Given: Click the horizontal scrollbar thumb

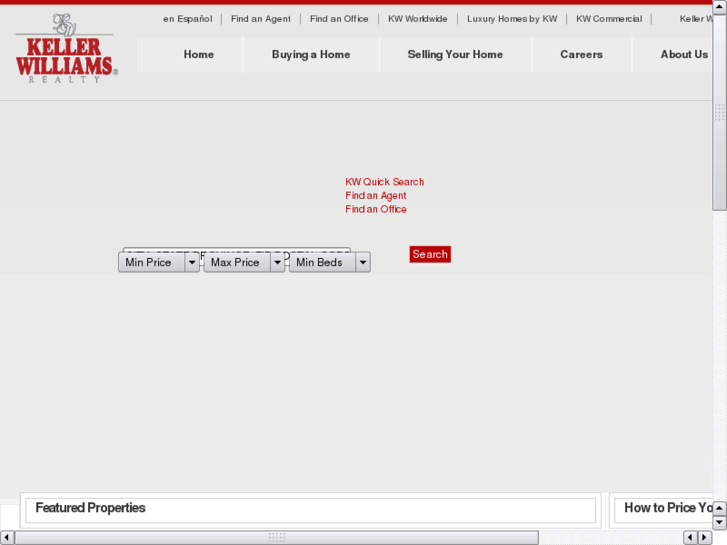Looking at the screenshot, I should tap(277, 538).
